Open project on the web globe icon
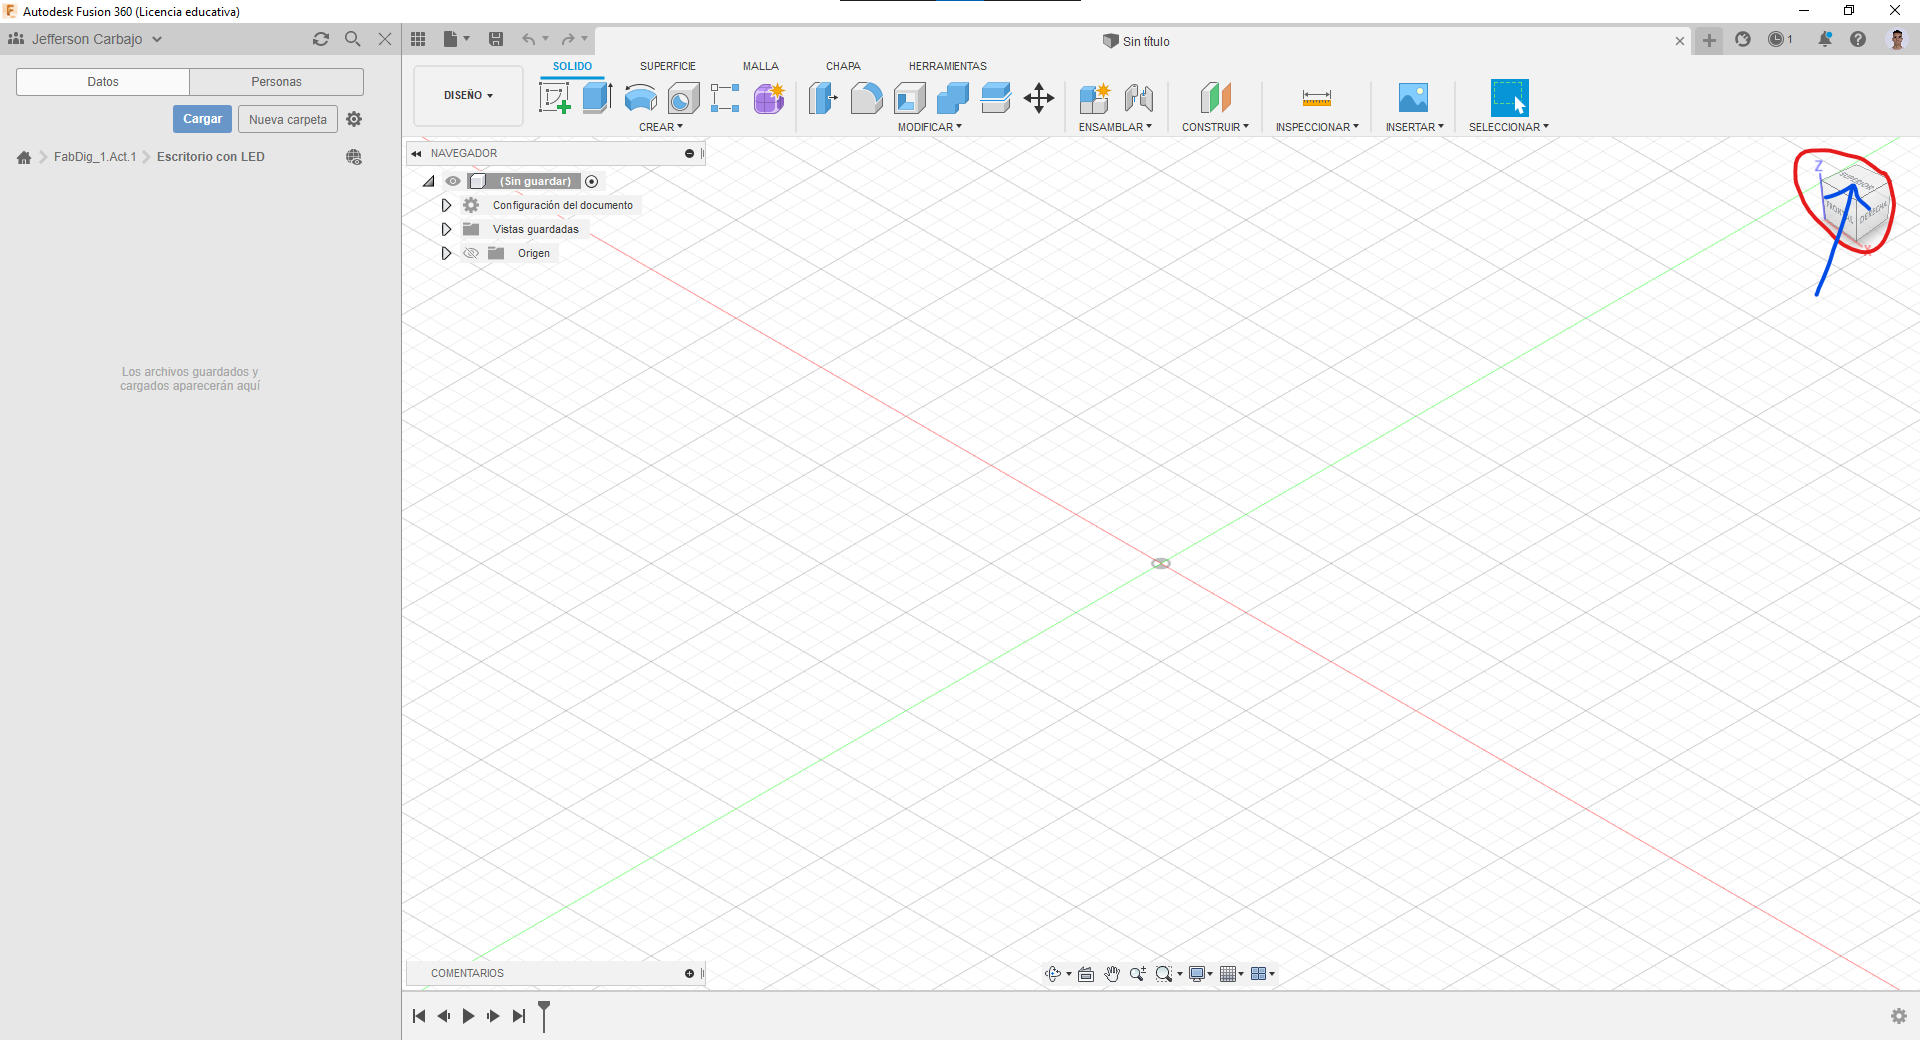Screen dimensions: 1920x1040 coord(354,157)
